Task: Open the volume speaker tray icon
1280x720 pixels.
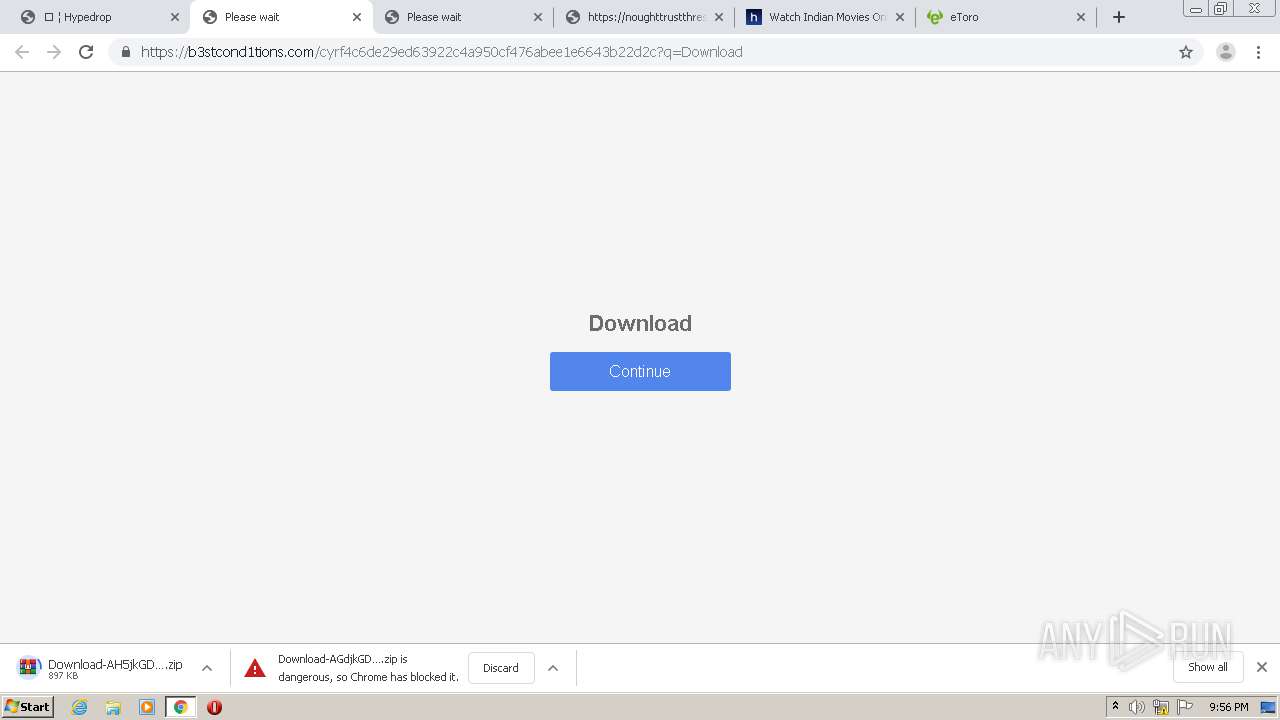Action: click(1137, 707)
